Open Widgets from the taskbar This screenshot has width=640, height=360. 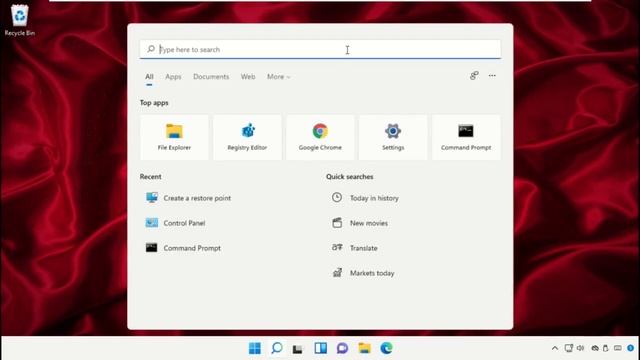(x=320, y=348)
